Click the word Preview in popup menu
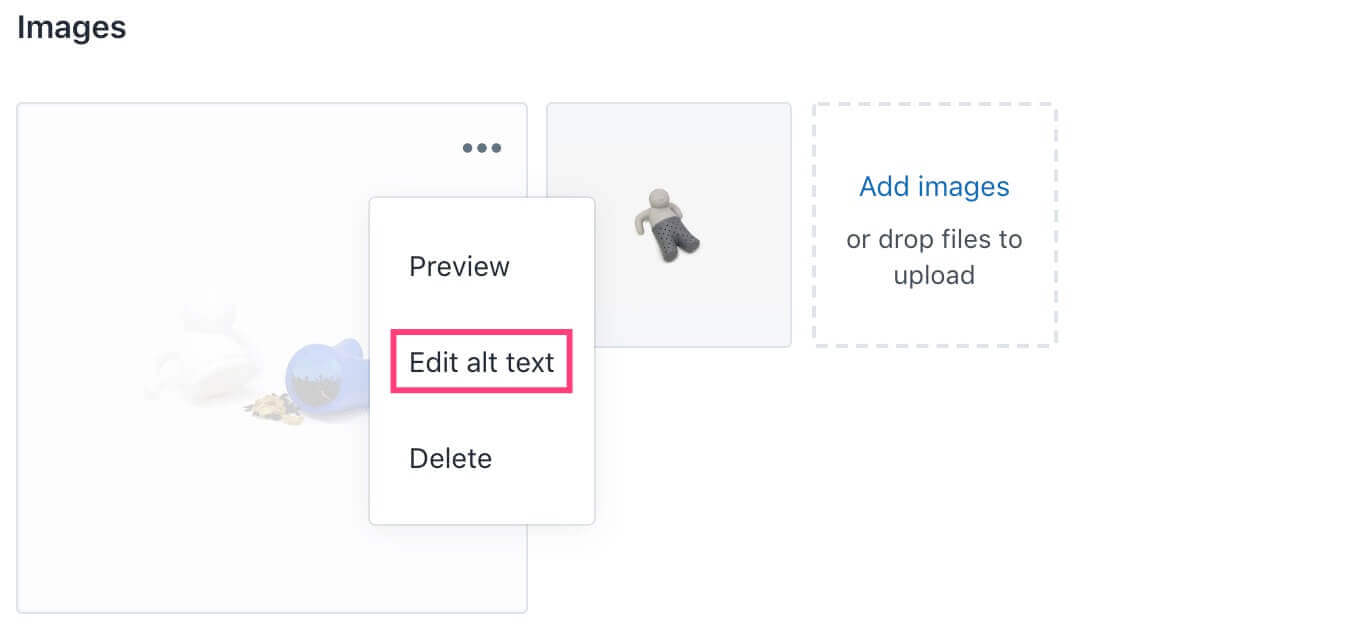 click(x=459, y=267)
